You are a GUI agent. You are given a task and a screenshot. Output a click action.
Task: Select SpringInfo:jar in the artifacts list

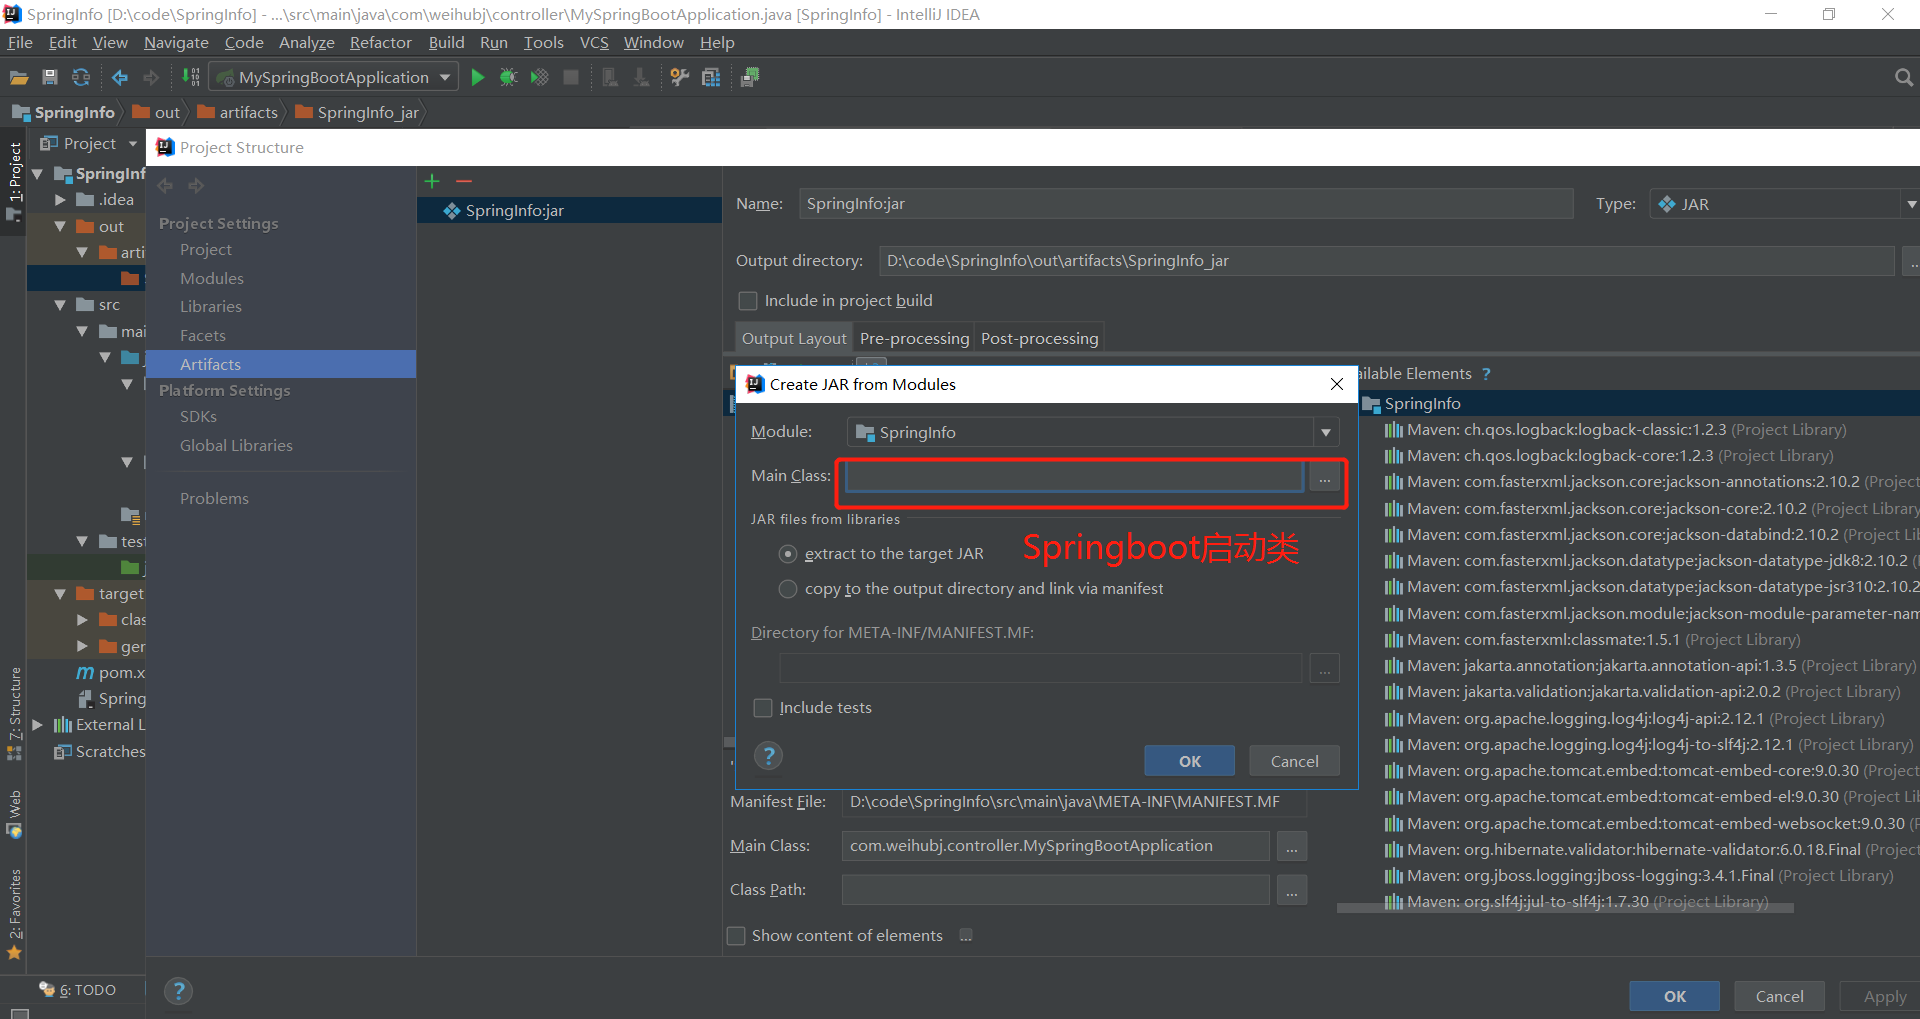click(x=569, y=211)
